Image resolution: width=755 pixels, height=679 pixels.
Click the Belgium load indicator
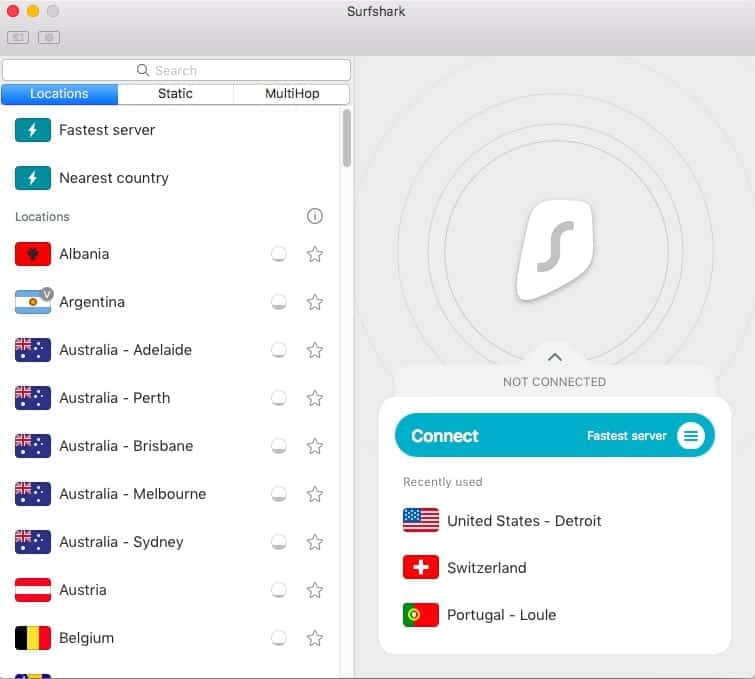point(279,638)
